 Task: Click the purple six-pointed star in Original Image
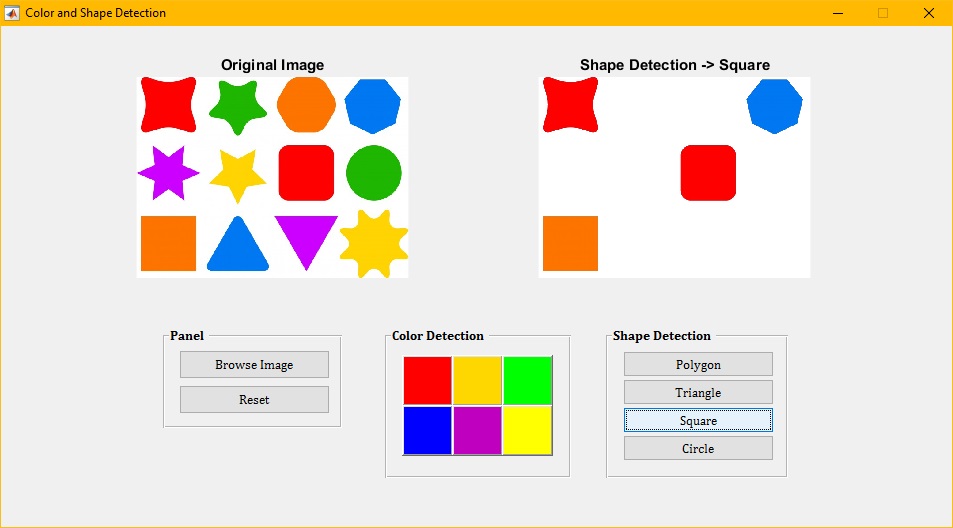point(167,173)
